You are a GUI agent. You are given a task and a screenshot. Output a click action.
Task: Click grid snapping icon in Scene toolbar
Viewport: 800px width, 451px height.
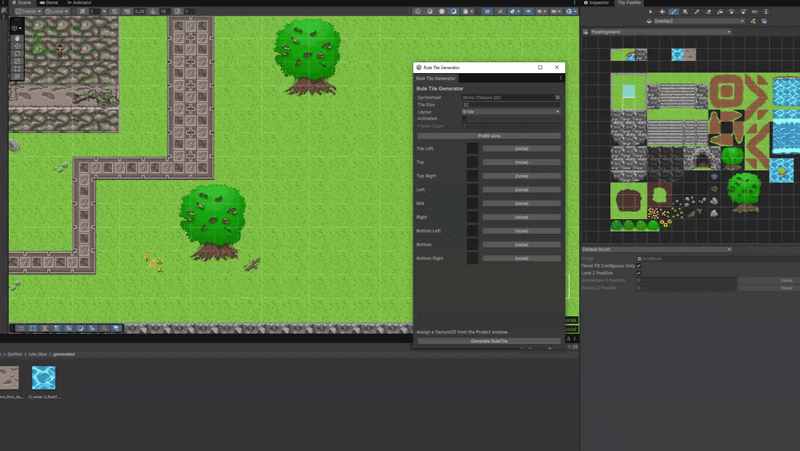(82, 11)
